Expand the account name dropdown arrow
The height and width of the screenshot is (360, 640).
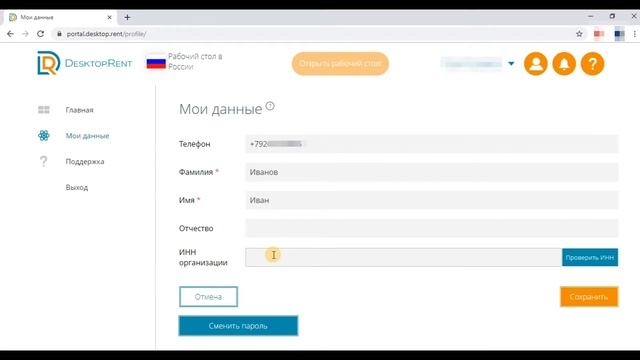[511, 64]
